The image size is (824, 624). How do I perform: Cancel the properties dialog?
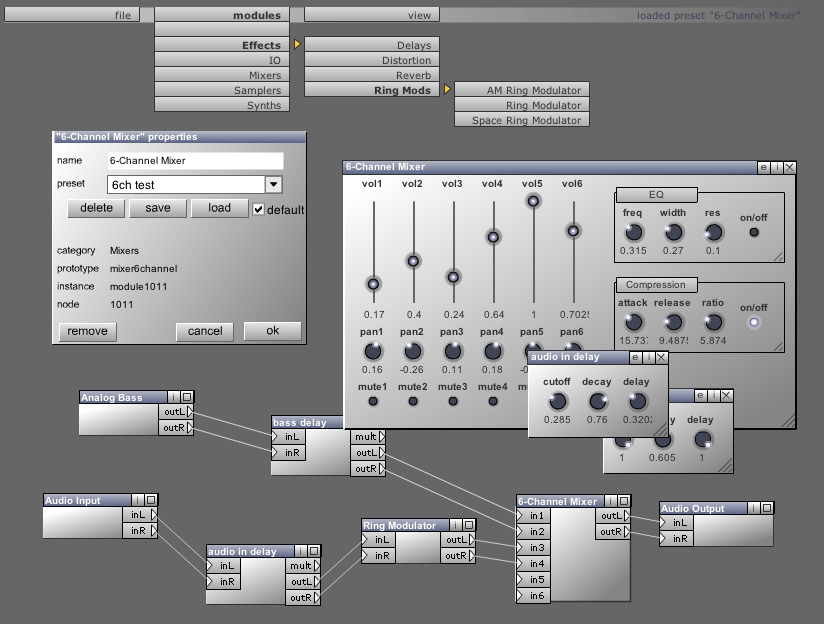[205, 331]
